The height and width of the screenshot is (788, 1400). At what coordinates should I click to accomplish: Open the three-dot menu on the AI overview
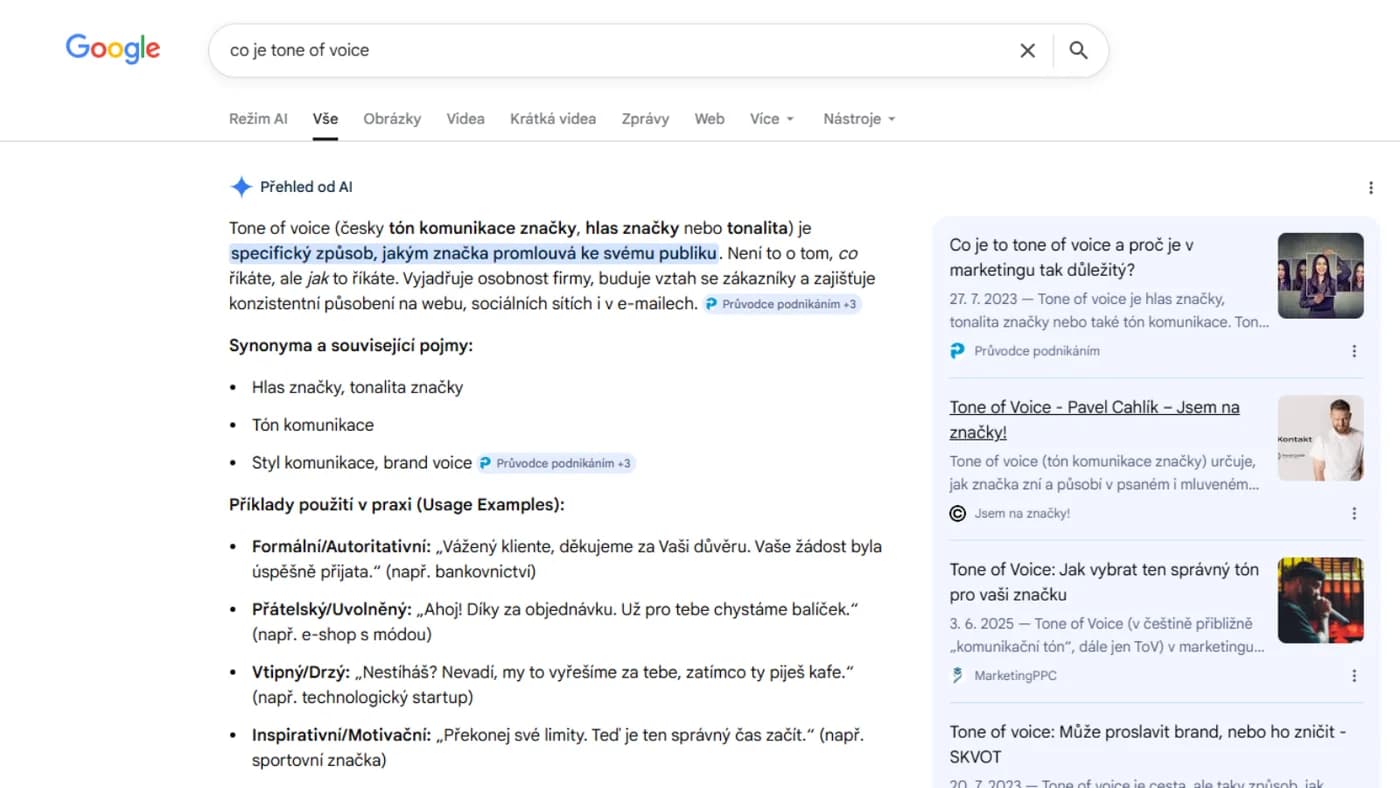click(1371, 187)
